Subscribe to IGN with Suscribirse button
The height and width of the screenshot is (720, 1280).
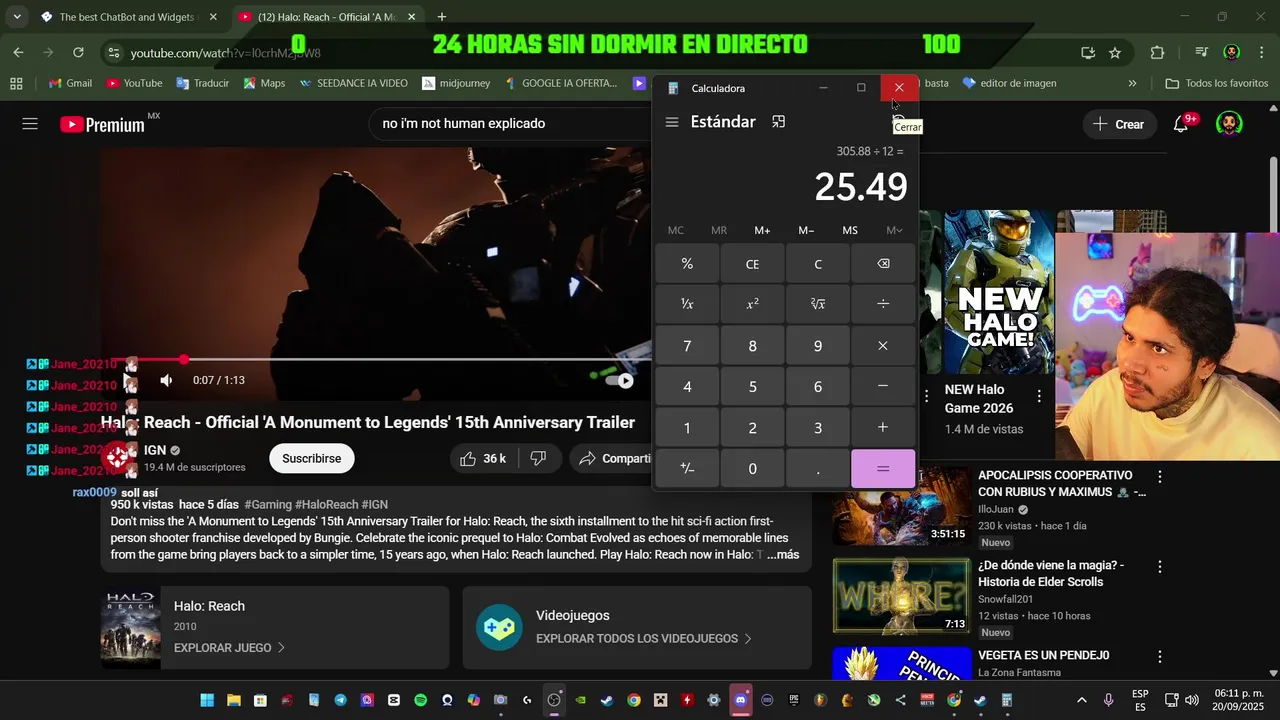311,458
